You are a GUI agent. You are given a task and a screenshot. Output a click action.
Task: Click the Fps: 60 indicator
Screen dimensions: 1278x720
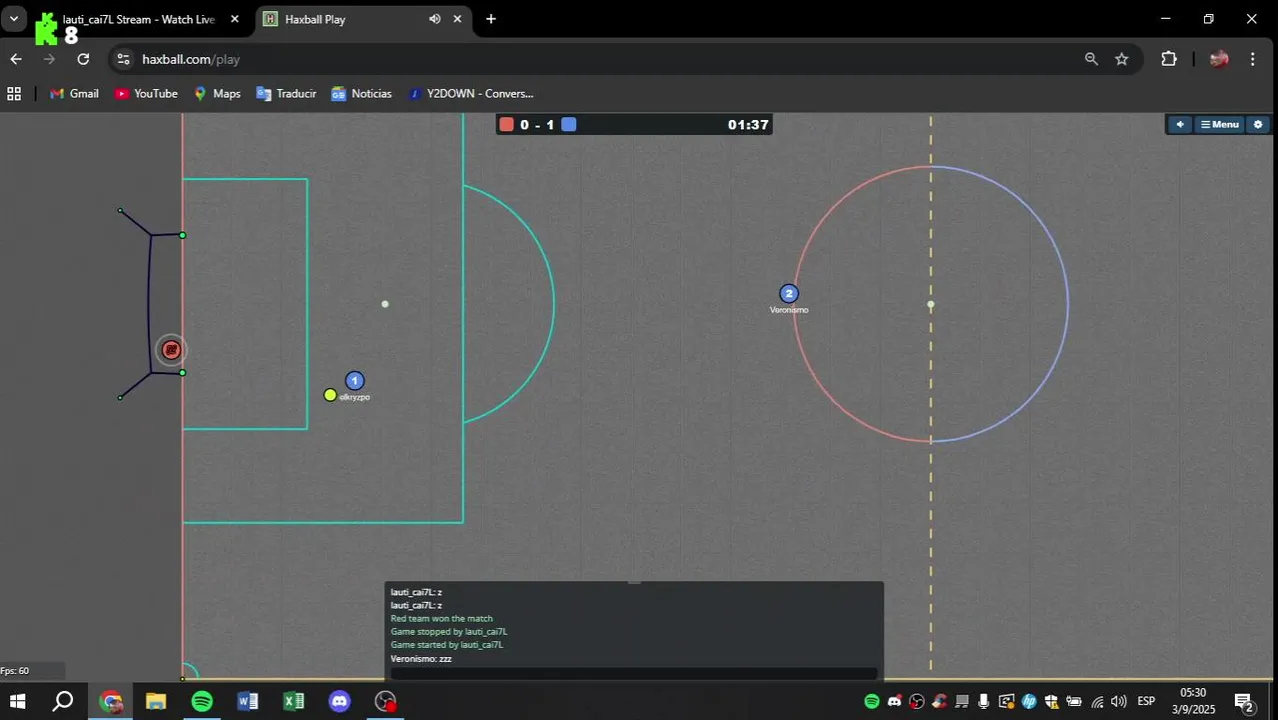click(15, 671)
